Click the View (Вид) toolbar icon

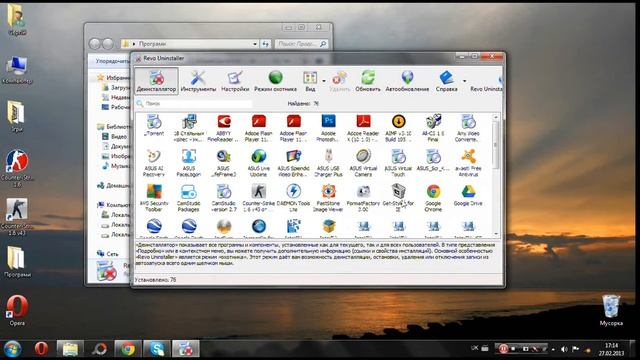click(310, 81)
